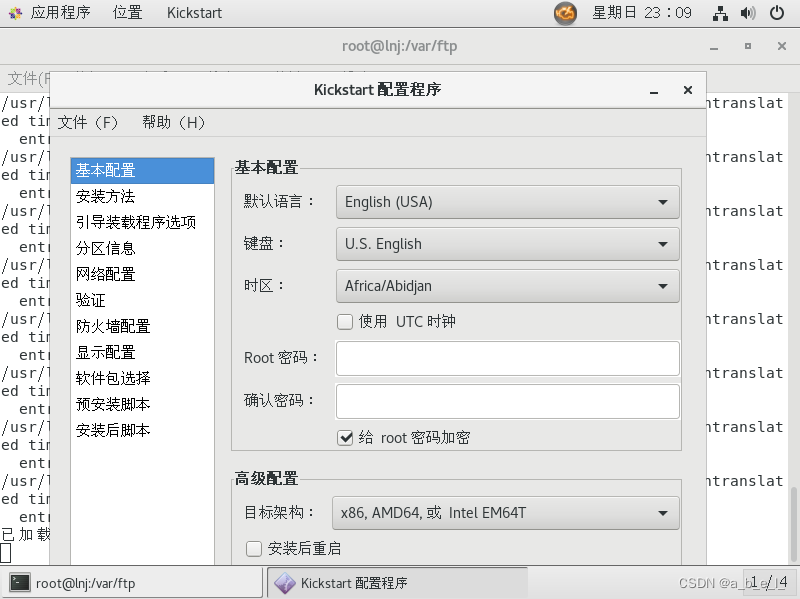Maximize the root@lnj terminal window
The height and width of the screenshot is (599, 800).
(747, 46)
